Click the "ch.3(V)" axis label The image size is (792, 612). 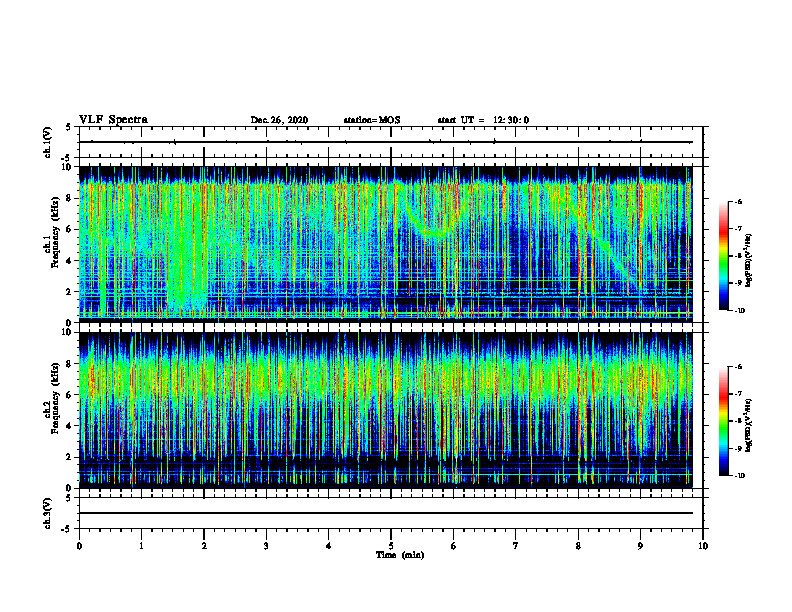[47, 513]
